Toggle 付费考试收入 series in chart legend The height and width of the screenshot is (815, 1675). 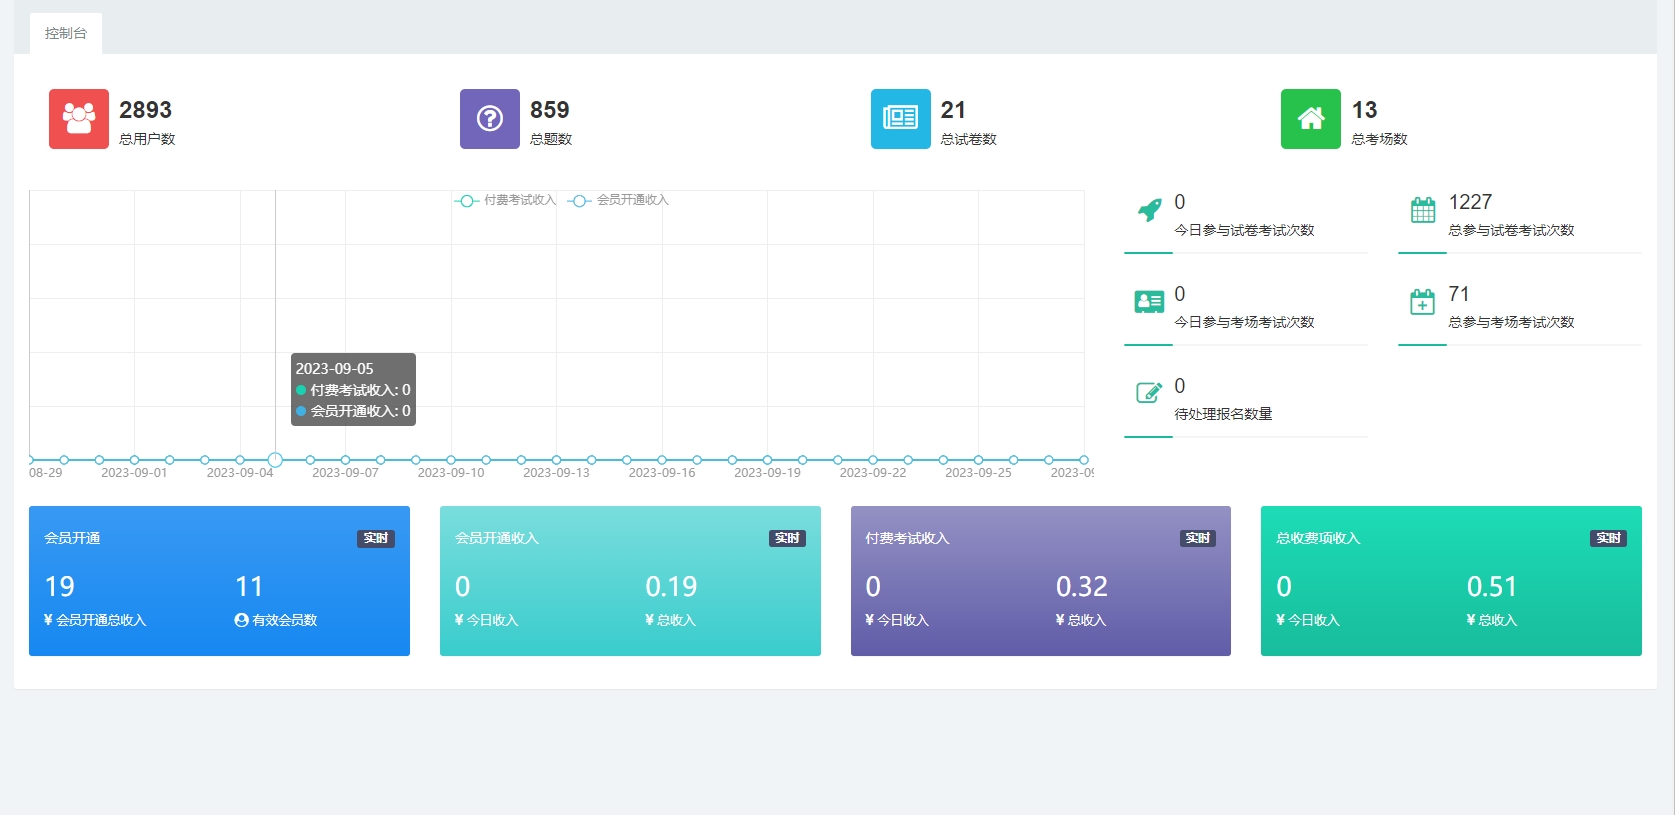click(507, 200)
